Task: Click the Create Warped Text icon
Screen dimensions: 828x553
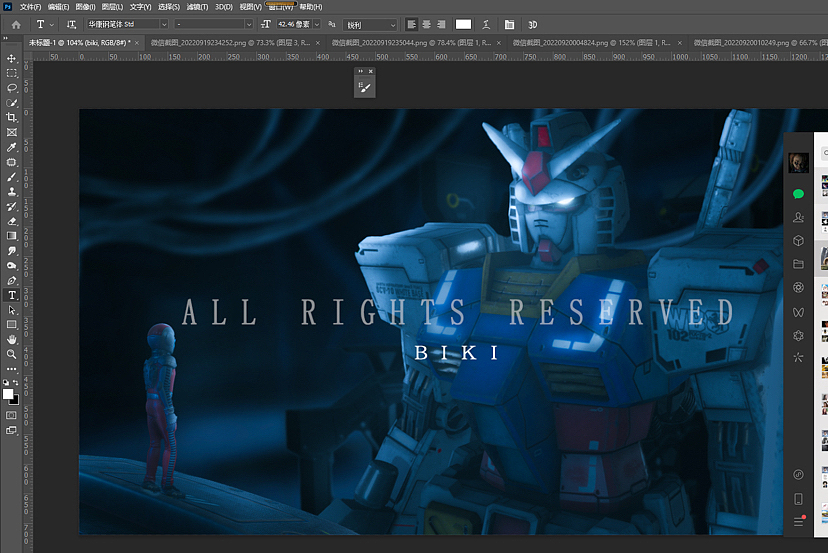Action: [x=486, y=24]
